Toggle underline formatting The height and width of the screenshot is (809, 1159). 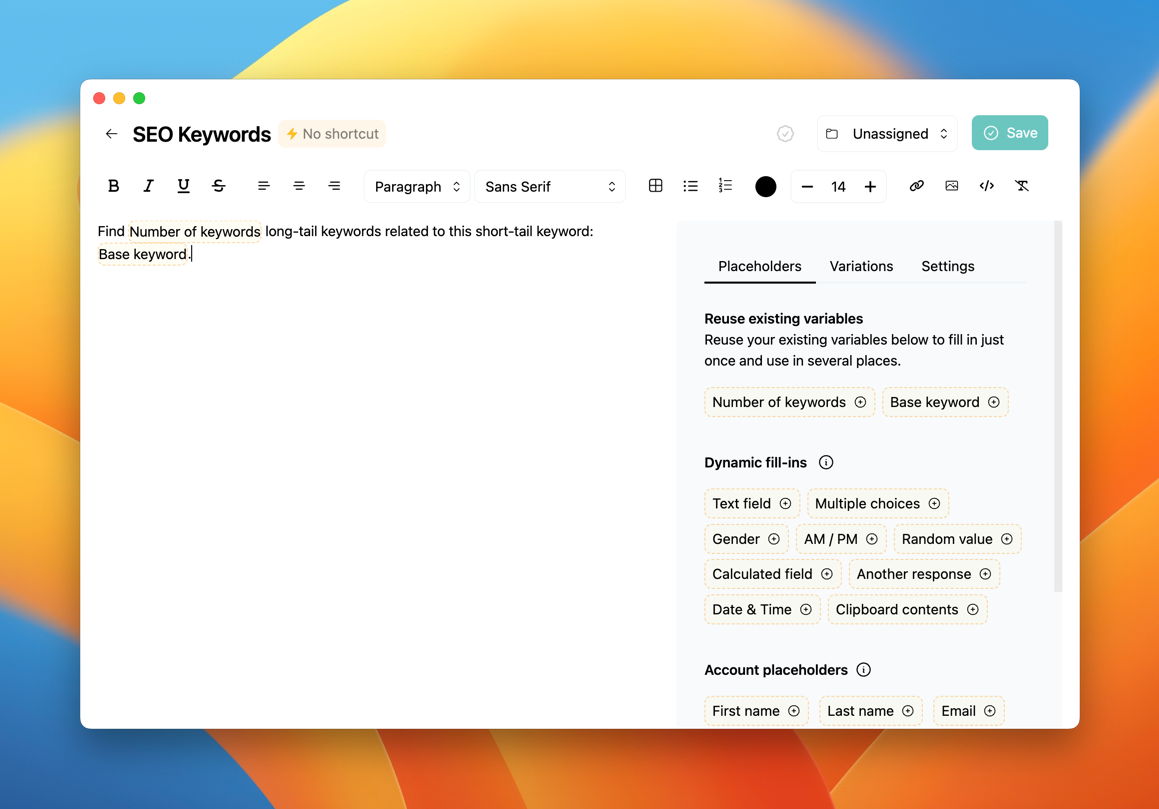pyautogui.click(x=183, y=186)
